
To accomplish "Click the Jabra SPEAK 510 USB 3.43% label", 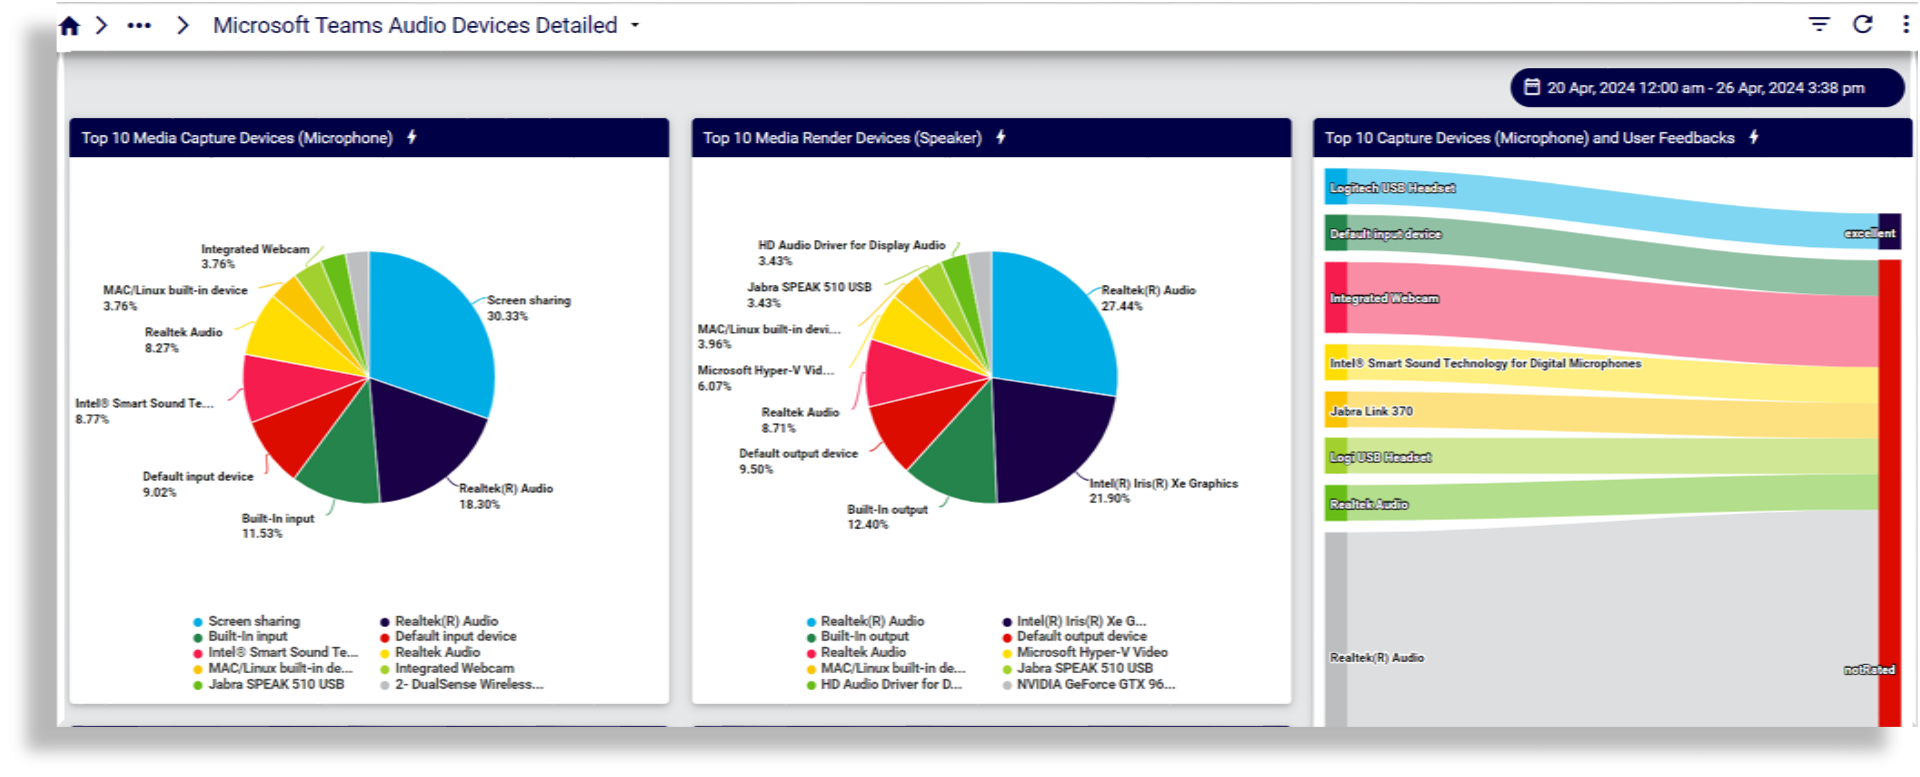I will pos(809,295).
